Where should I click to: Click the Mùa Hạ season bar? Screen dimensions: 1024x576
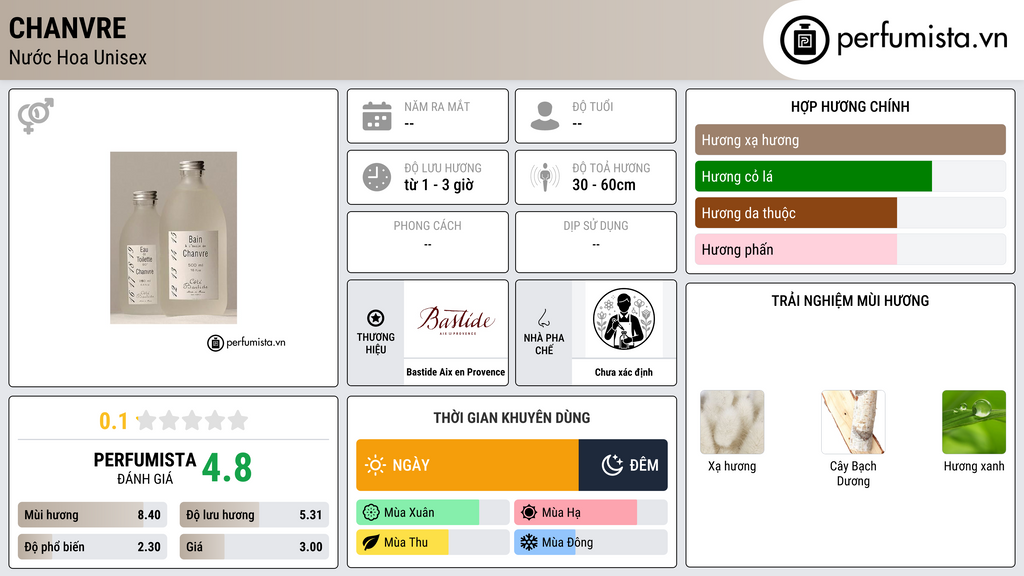[591, 513]
